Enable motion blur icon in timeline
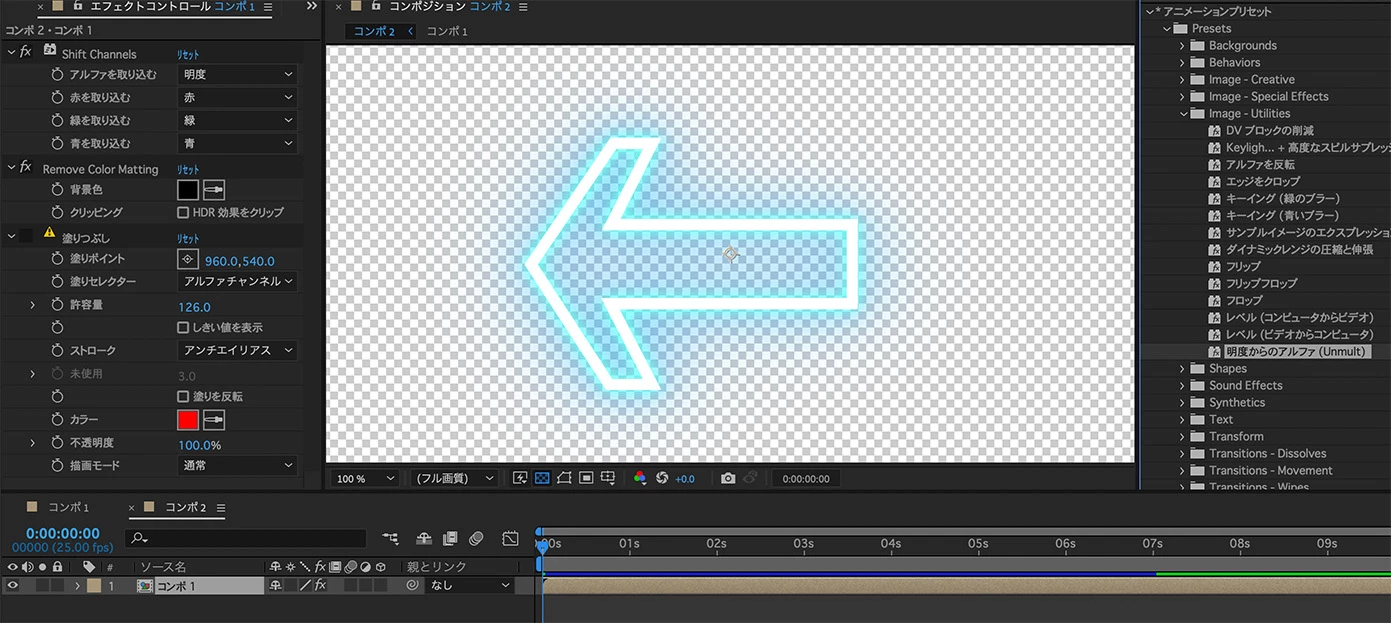The width and height of the screenshot is (1391, 623). [476, 538]
